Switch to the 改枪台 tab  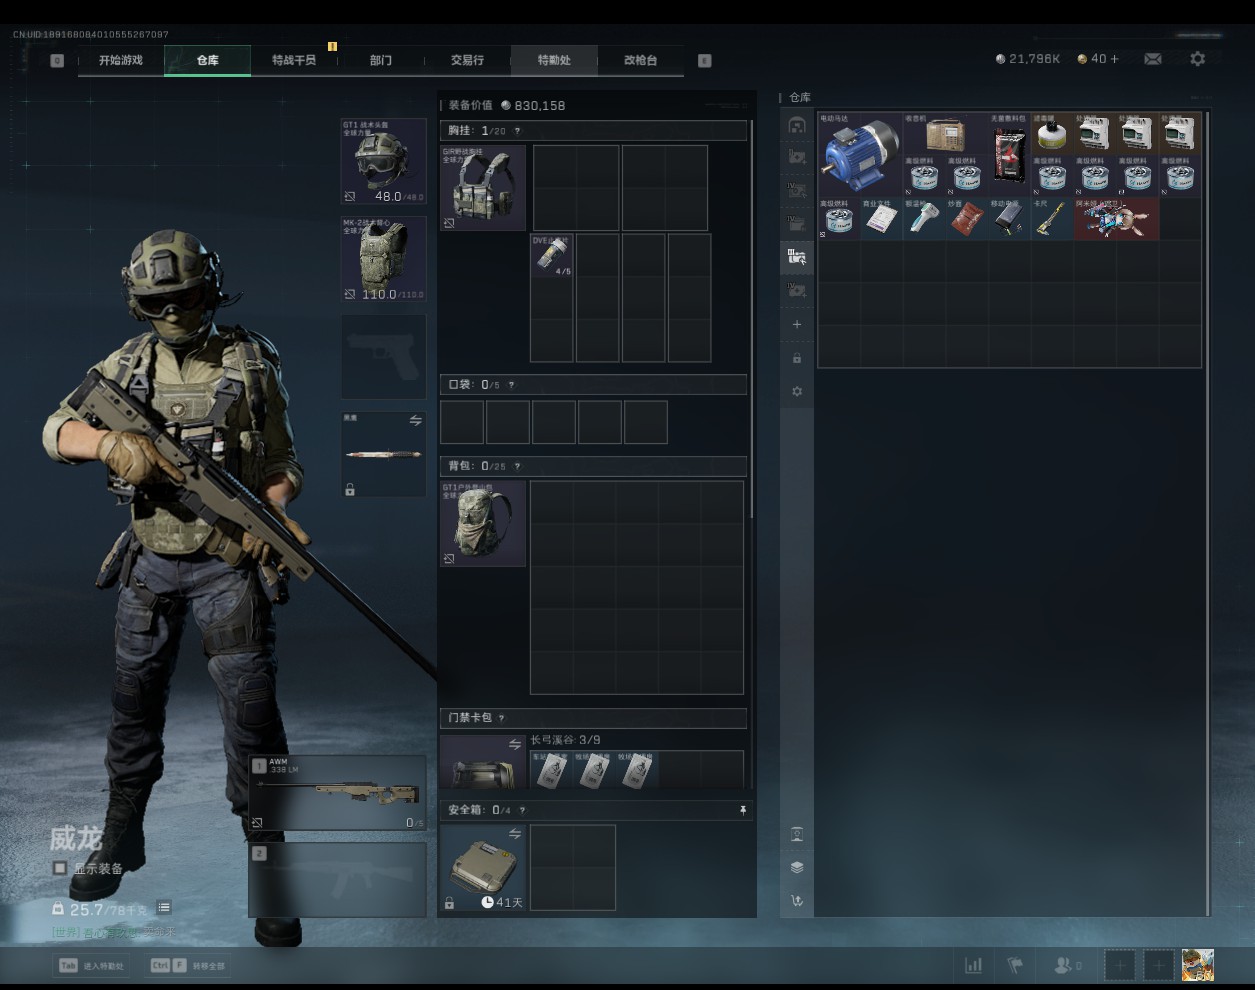pos(641,60)
